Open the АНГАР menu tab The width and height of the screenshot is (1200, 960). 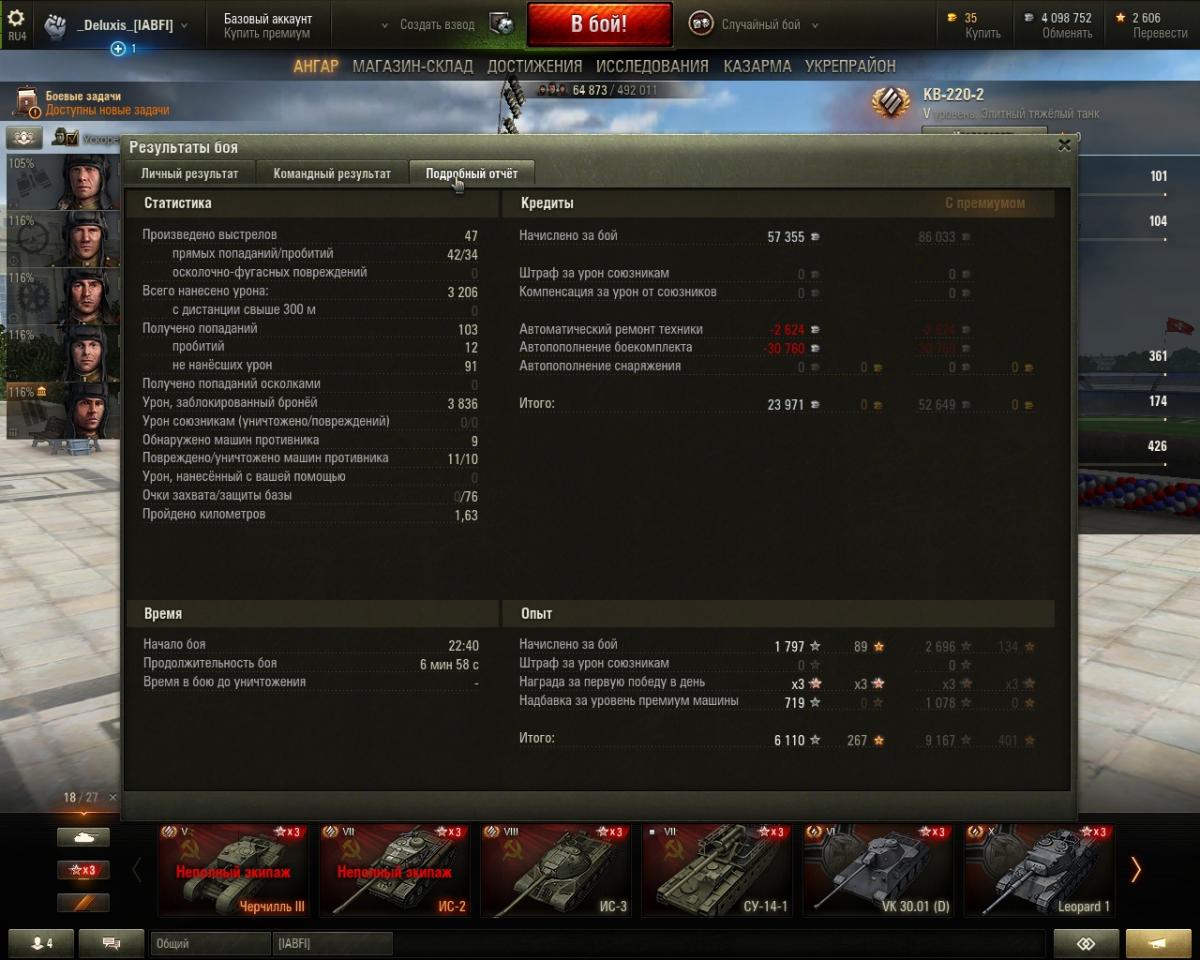(x=316, y=66)
